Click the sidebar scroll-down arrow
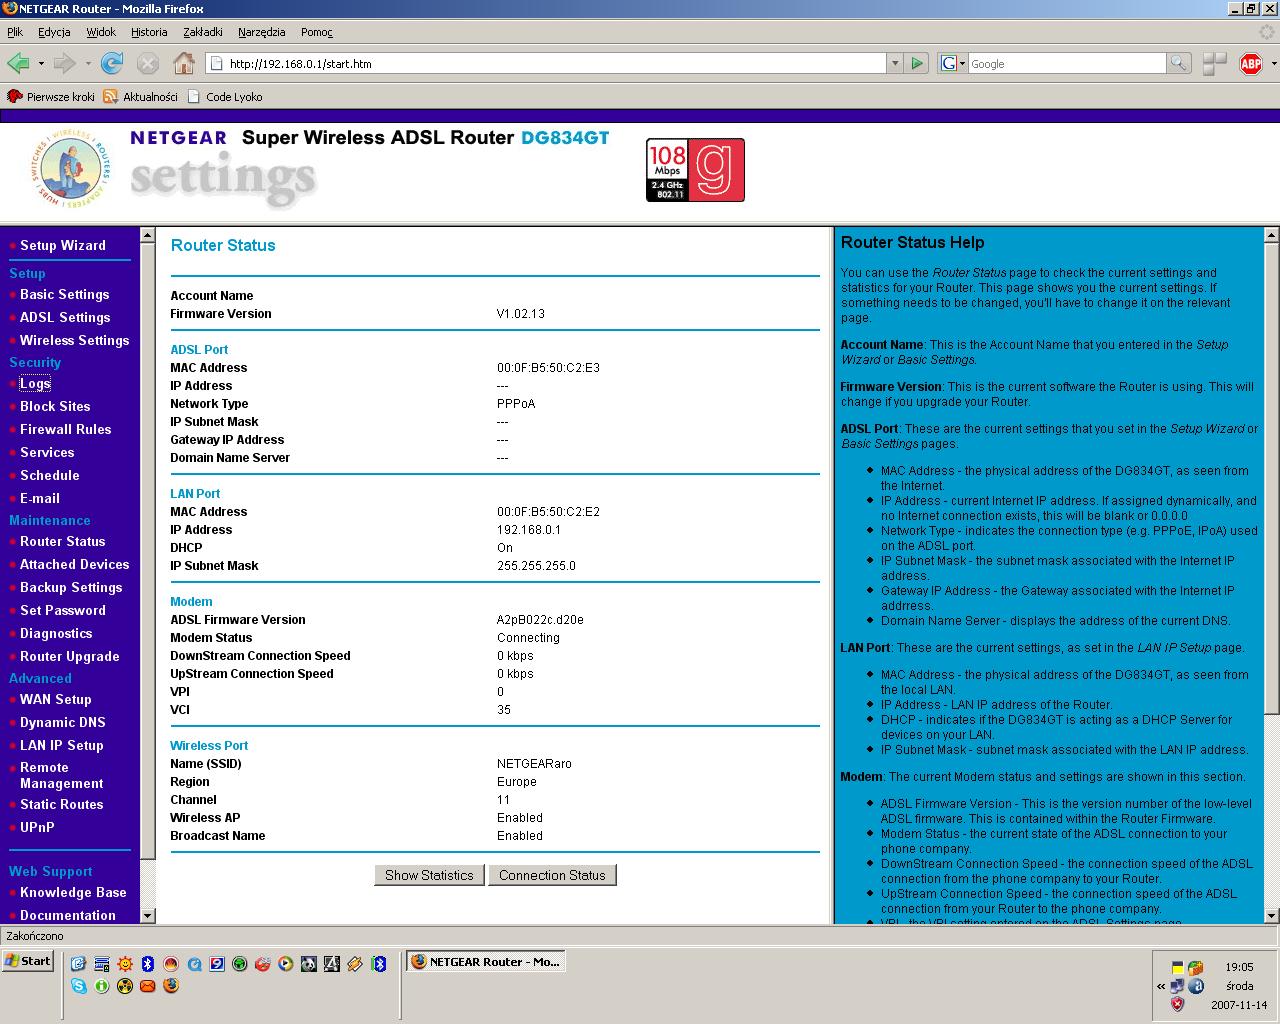Viewport: 1280px width, 1024px height. click(x=147, y=916)
